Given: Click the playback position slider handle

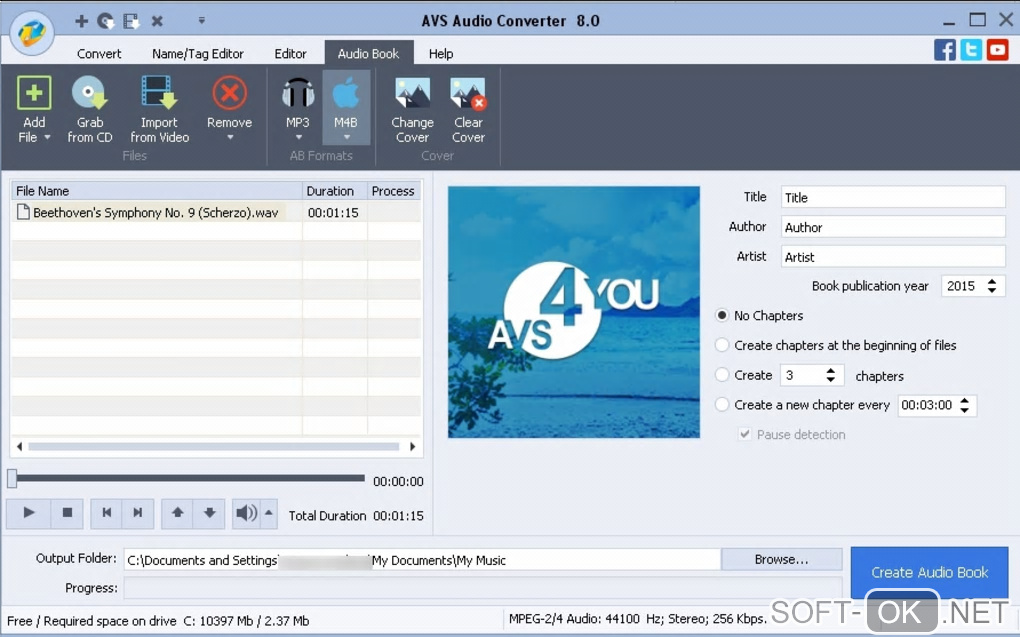Looking at the screenshot, I should tap(12, 478).
